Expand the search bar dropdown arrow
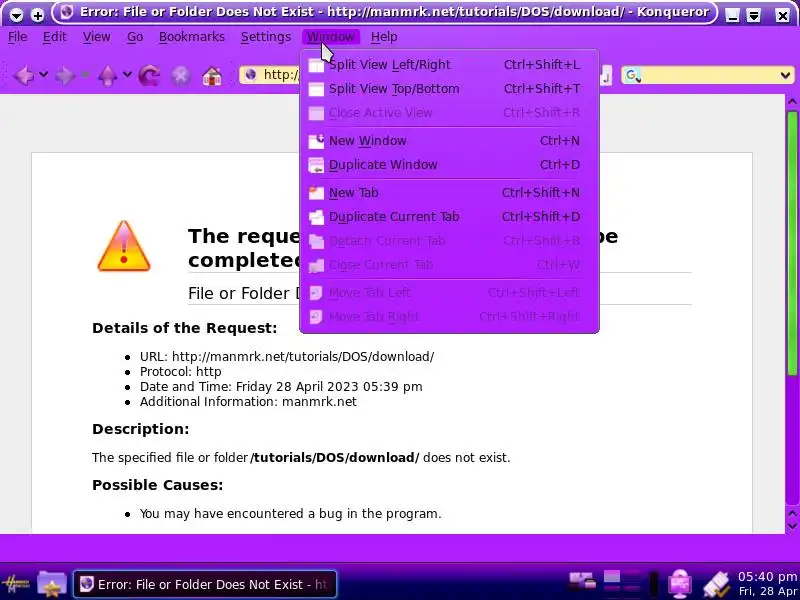Viewport: 800px width, 600px height. click(785, 76)
